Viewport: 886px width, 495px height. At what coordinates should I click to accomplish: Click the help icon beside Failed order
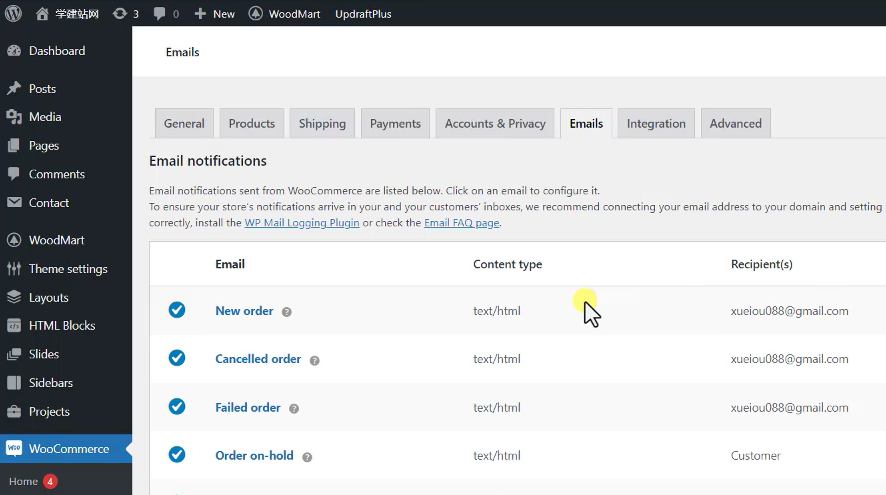tap(294, 408)
